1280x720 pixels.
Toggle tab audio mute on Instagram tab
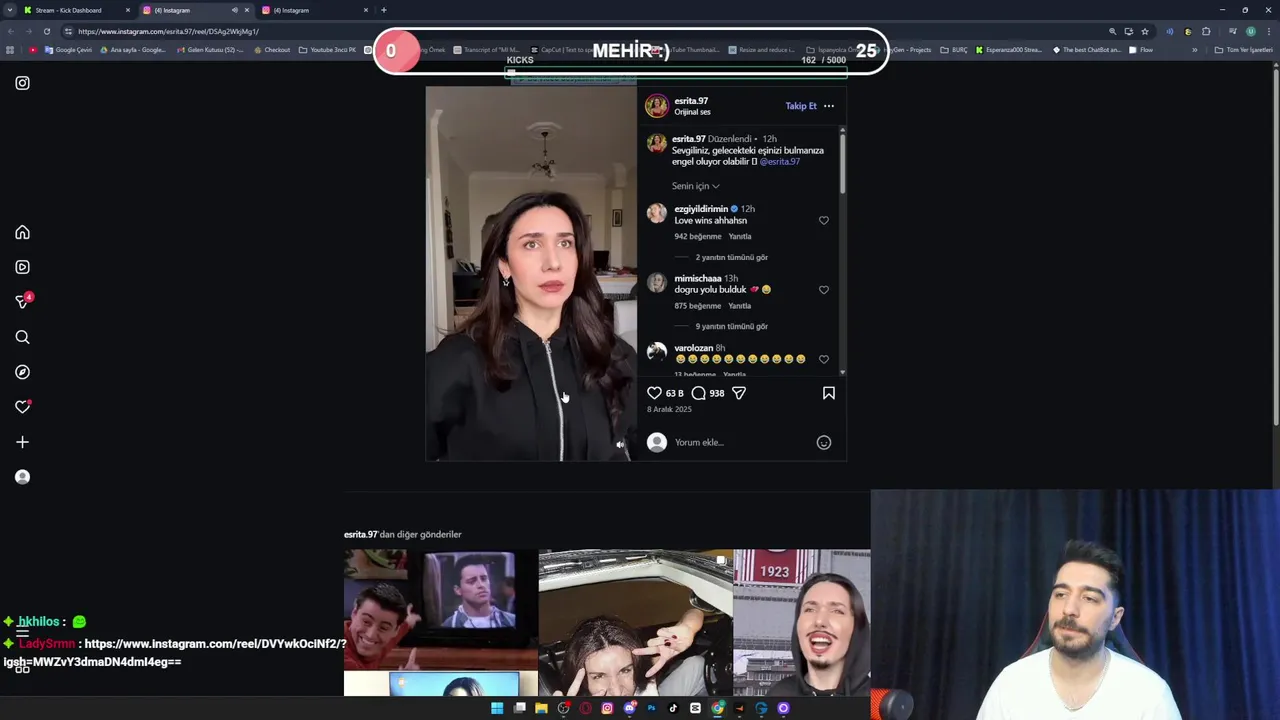pos(235,10)
